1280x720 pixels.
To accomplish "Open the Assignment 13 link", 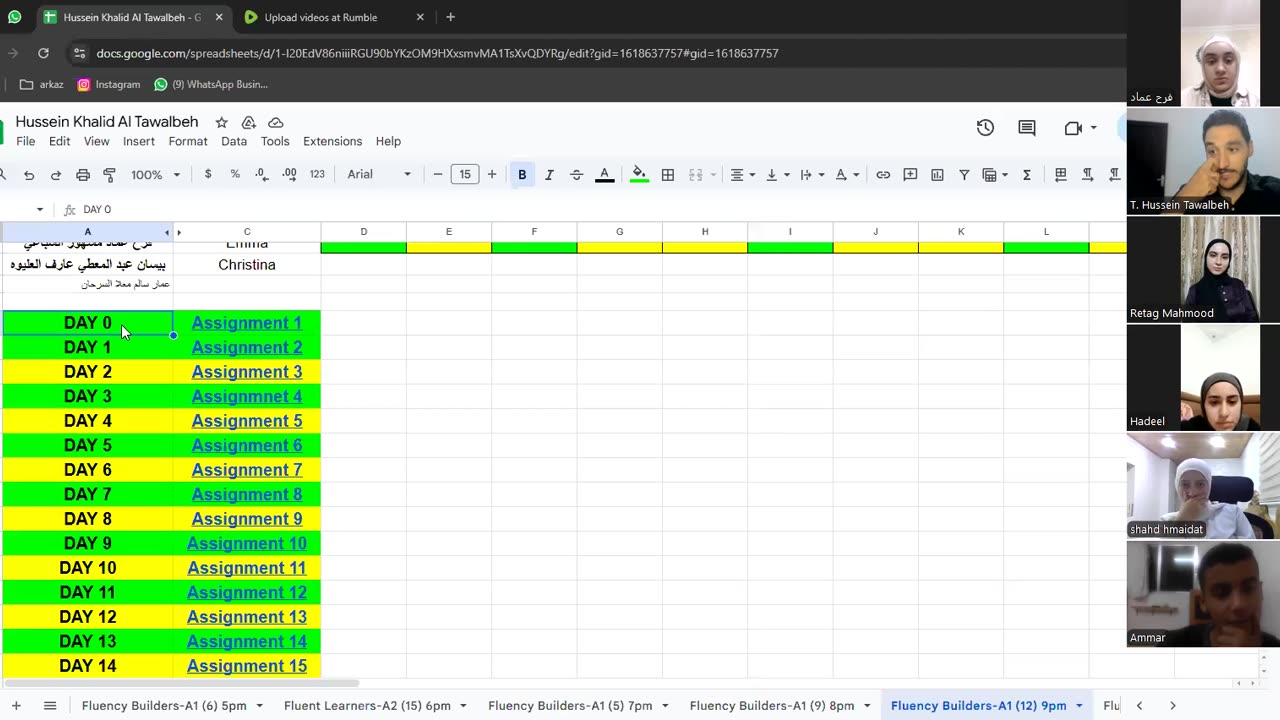I will coord(247,617).
